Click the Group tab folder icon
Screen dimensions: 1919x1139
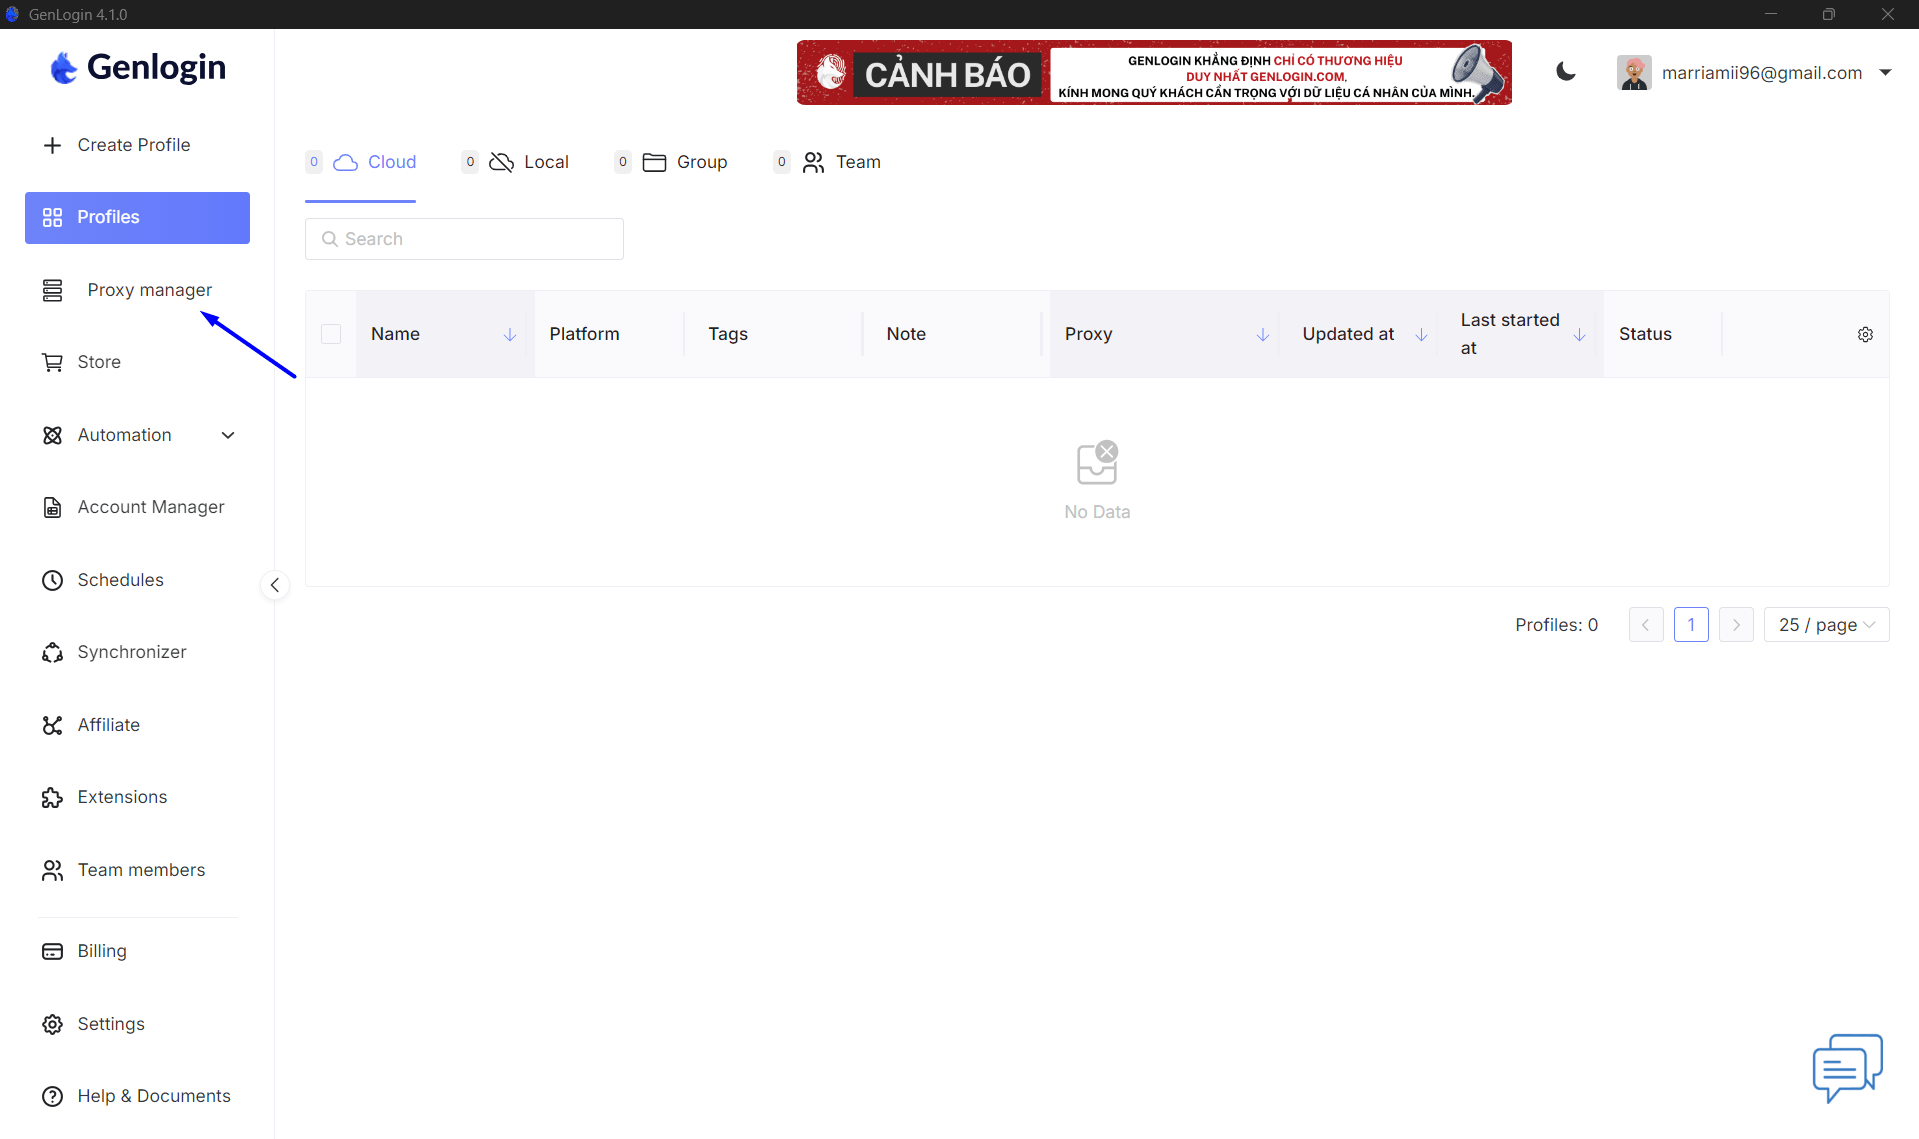click(654, 162)
